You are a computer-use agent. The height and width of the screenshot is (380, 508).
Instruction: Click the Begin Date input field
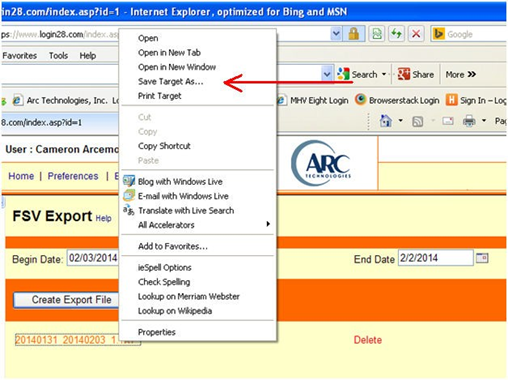[93, 258]
